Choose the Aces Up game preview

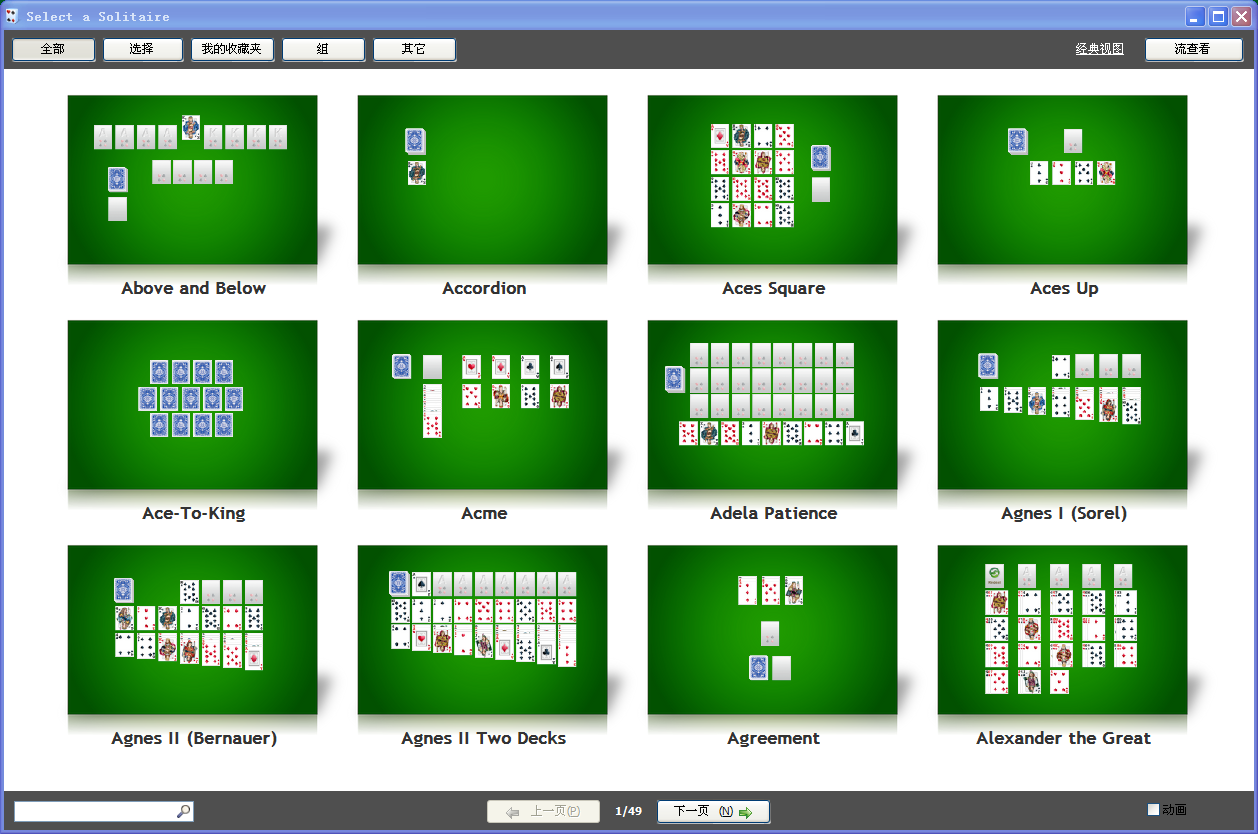click(x=1062, y=180)
